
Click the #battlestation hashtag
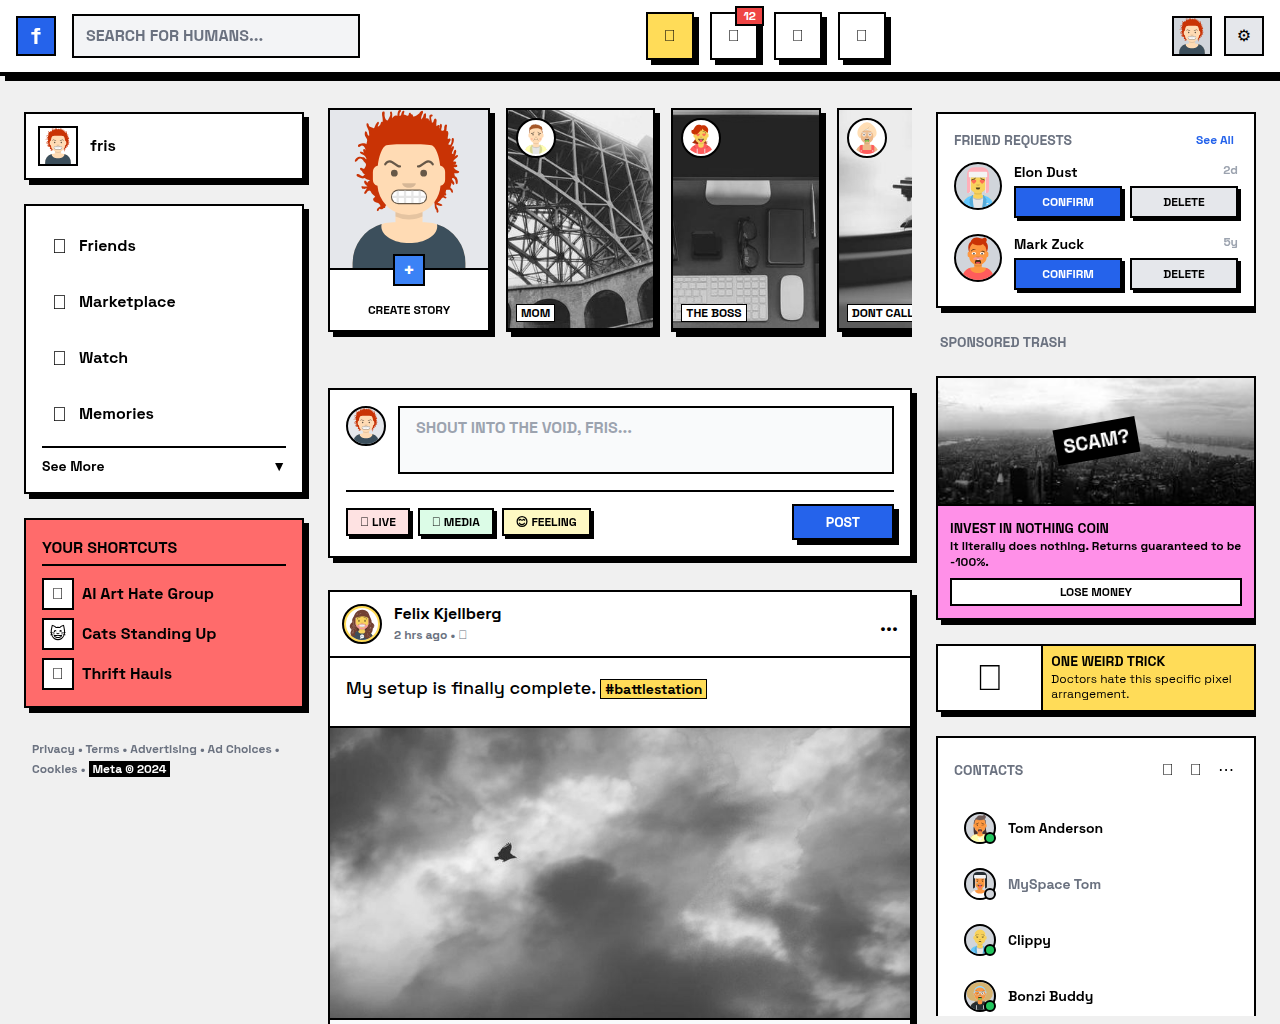653,689
